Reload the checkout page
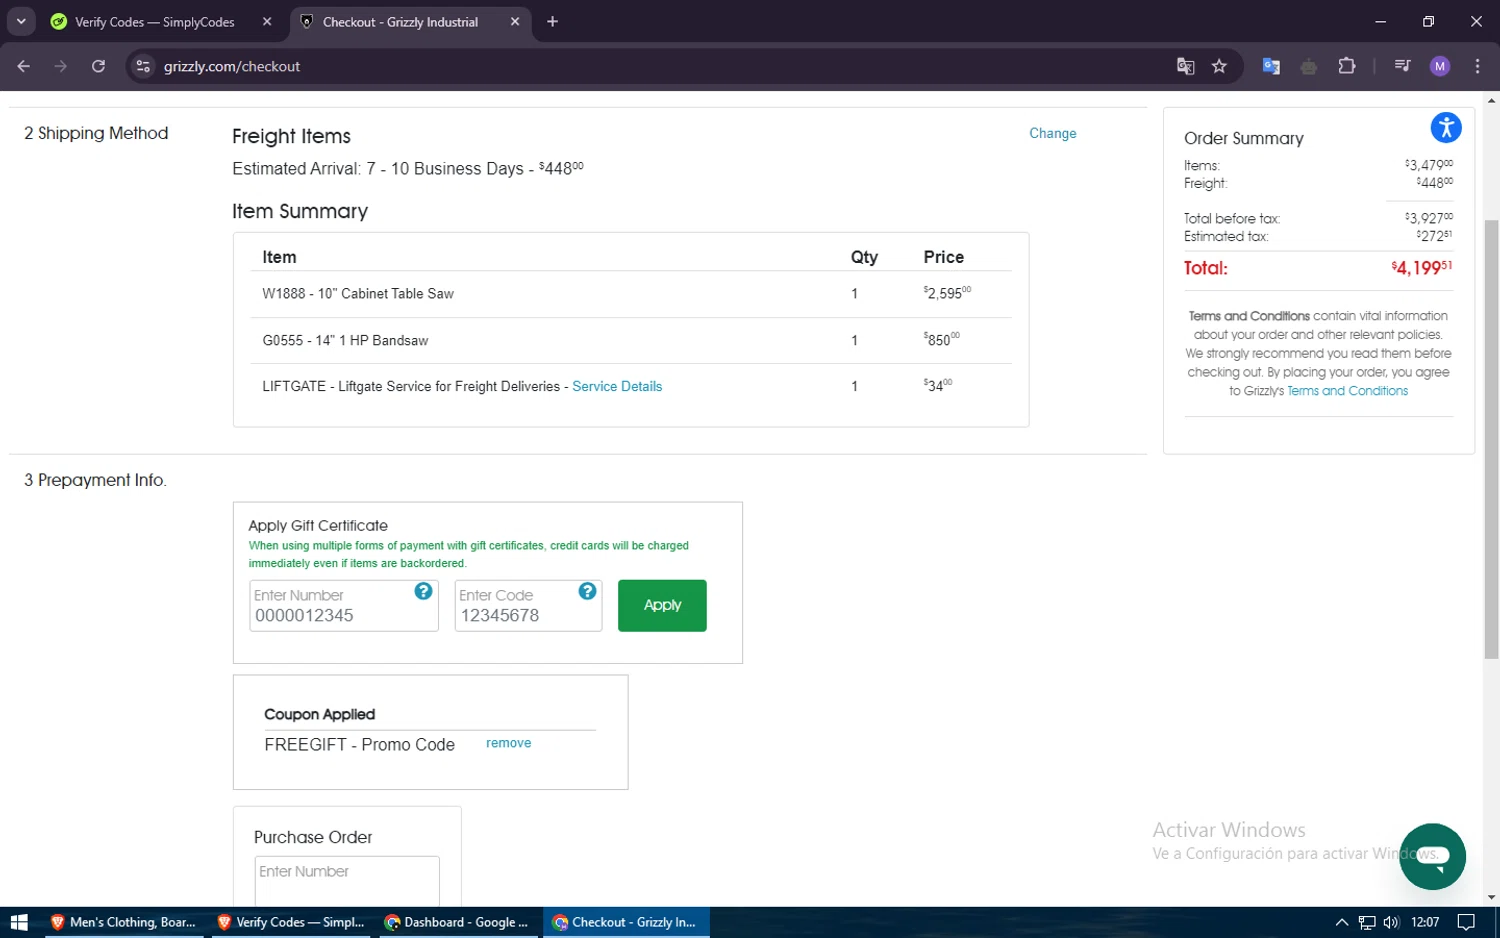1500x938 pixels. 98,66
